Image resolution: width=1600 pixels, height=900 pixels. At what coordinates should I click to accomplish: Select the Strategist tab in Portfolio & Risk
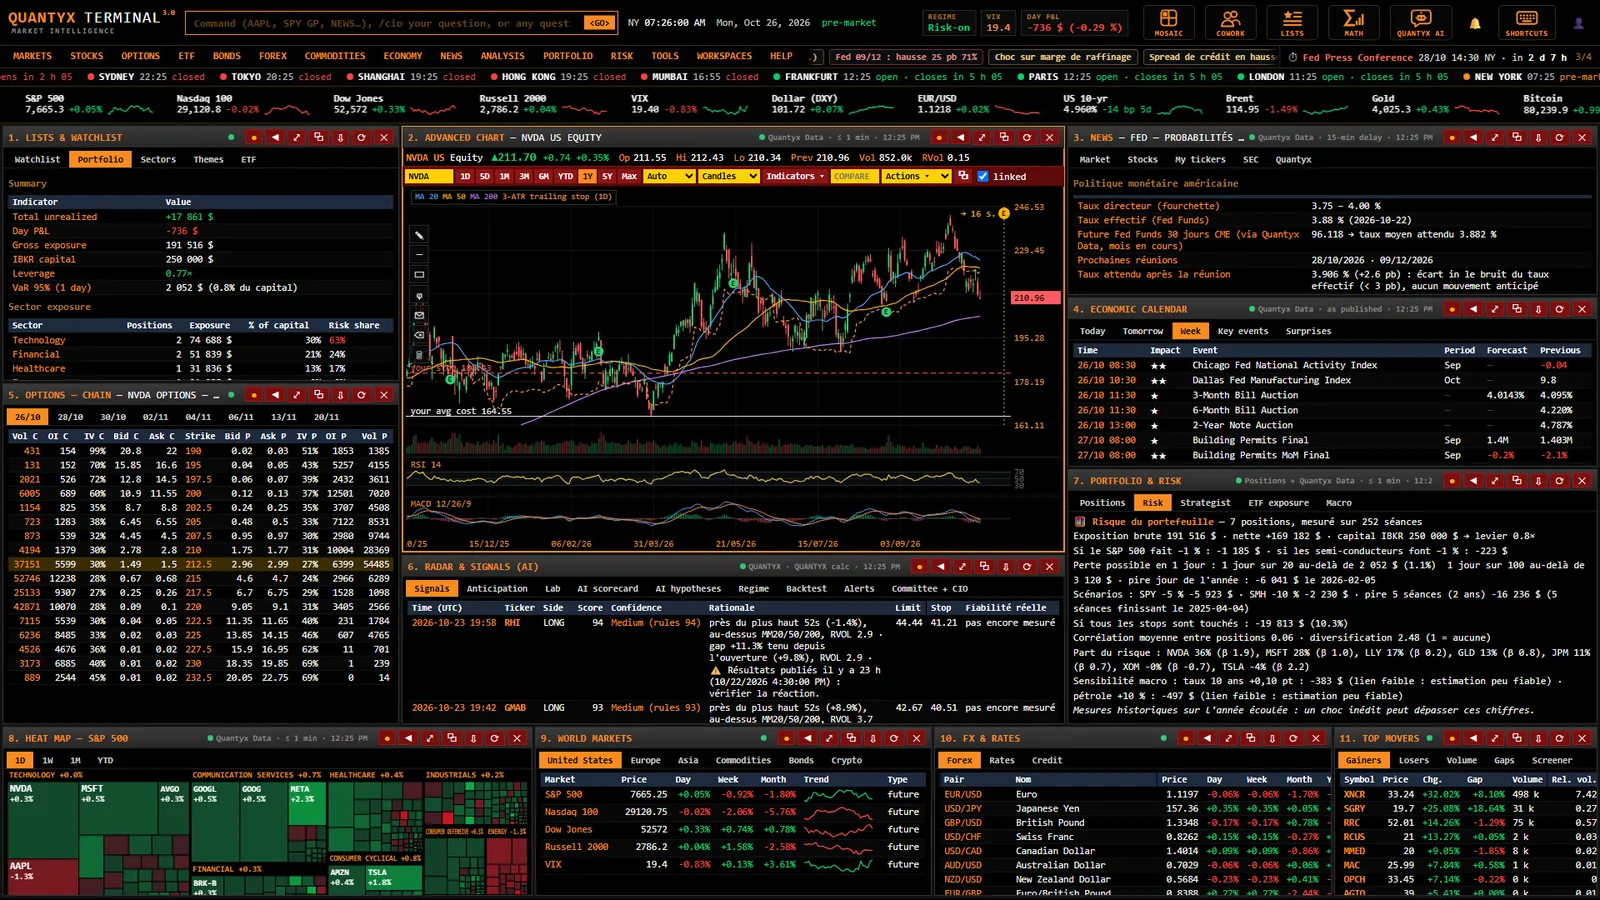click(1205, 502)
